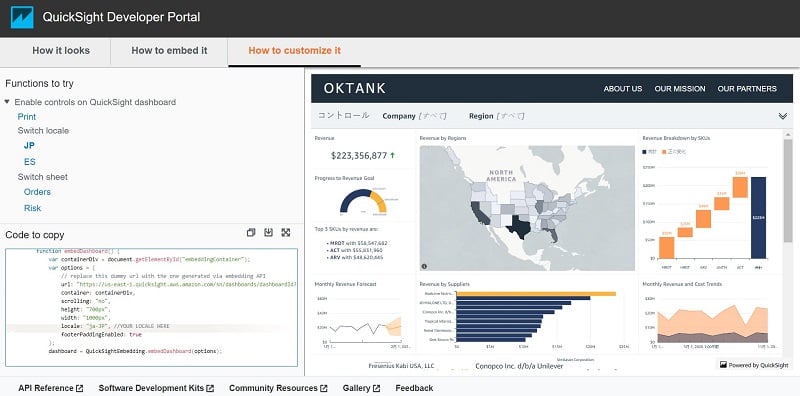Open OUR PARTNERS menu item
800x396 pixels.
point(747,88)
